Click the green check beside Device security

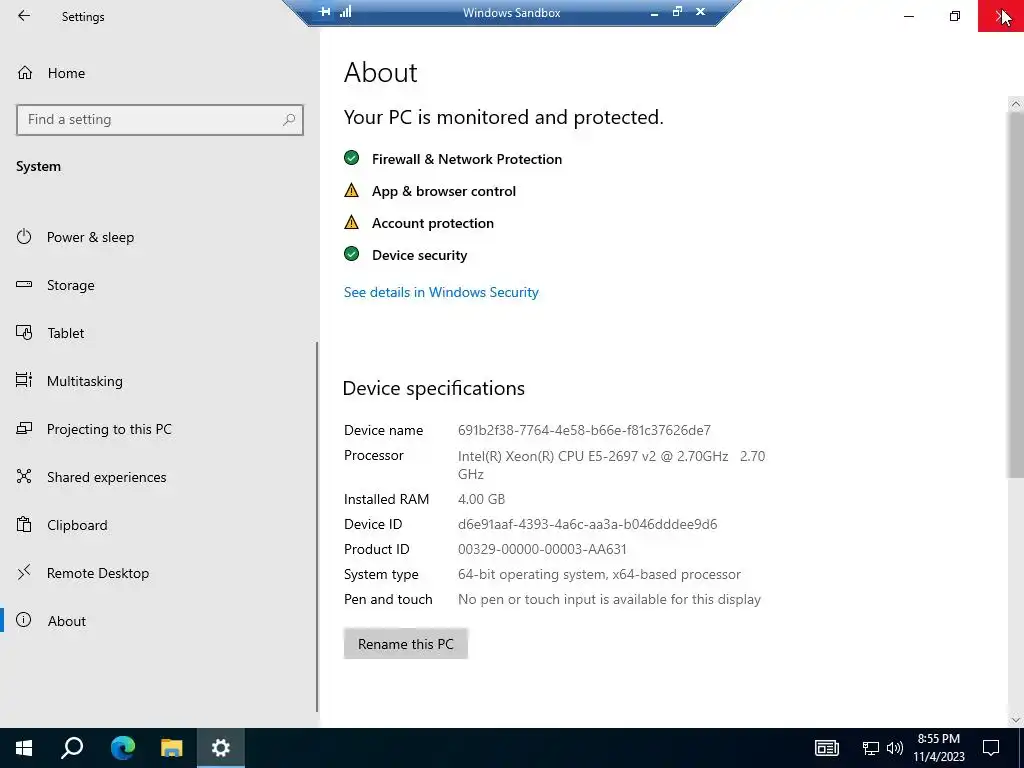(351, 253)
